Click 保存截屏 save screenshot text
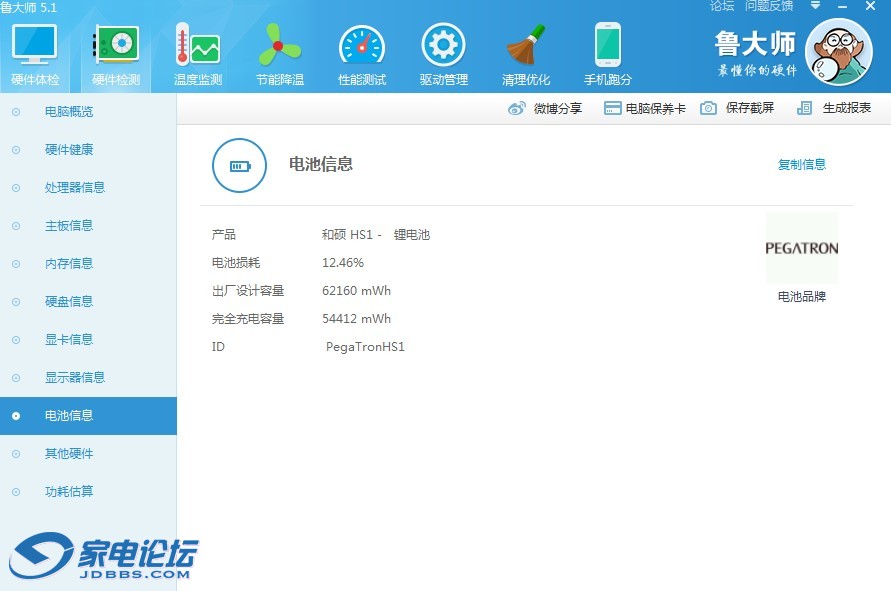Image resolution: width=891 pixels, height=591 pixels. pos(750,108)
